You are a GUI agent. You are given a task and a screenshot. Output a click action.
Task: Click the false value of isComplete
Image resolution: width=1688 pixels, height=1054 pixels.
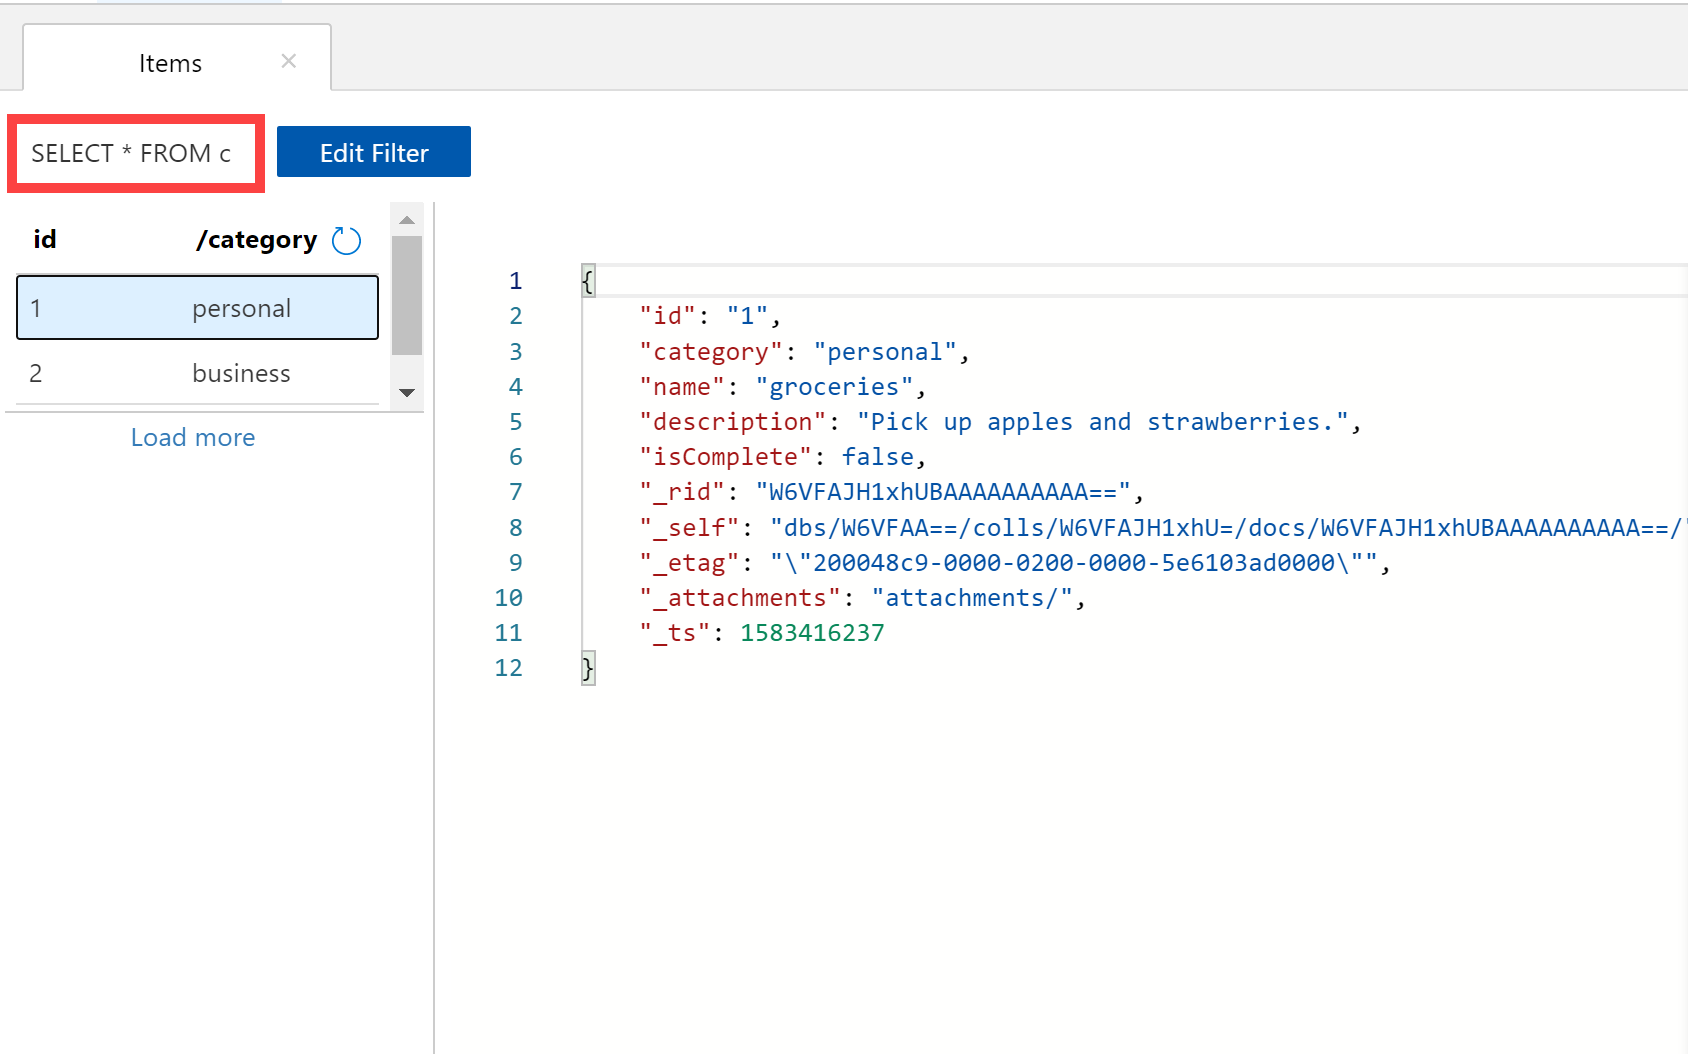[x=878, y=457]
